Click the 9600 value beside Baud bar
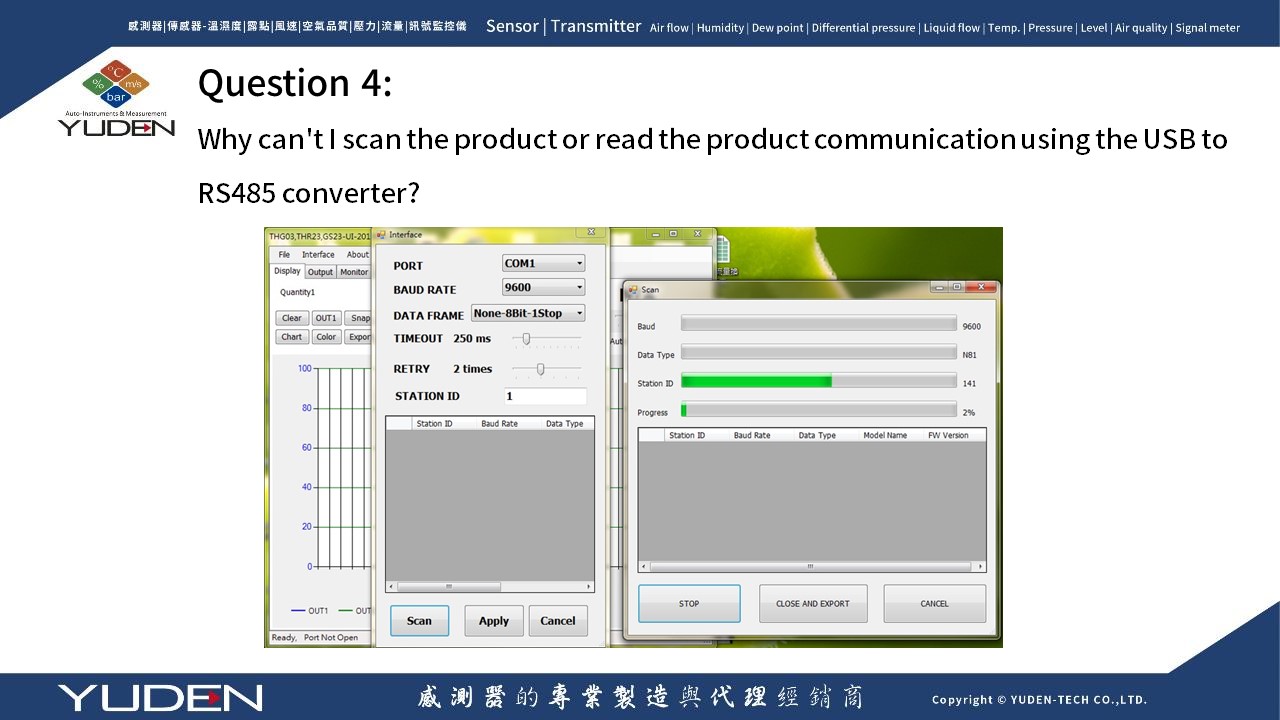 click(x=971, y=326)
